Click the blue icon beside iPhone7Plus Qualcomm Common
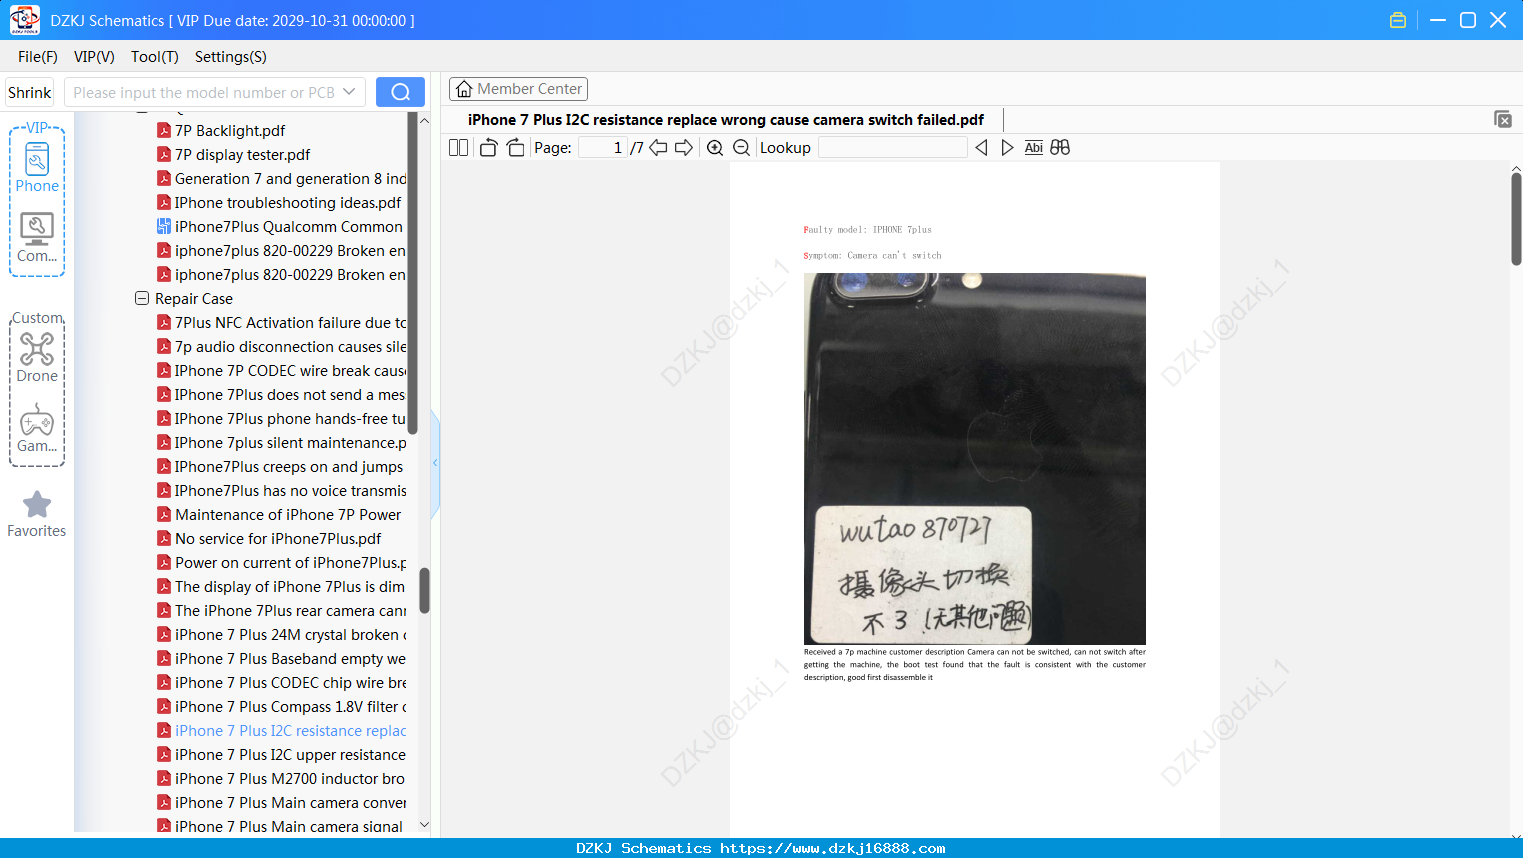This screenshot has width=1523, height=858. 164,226
